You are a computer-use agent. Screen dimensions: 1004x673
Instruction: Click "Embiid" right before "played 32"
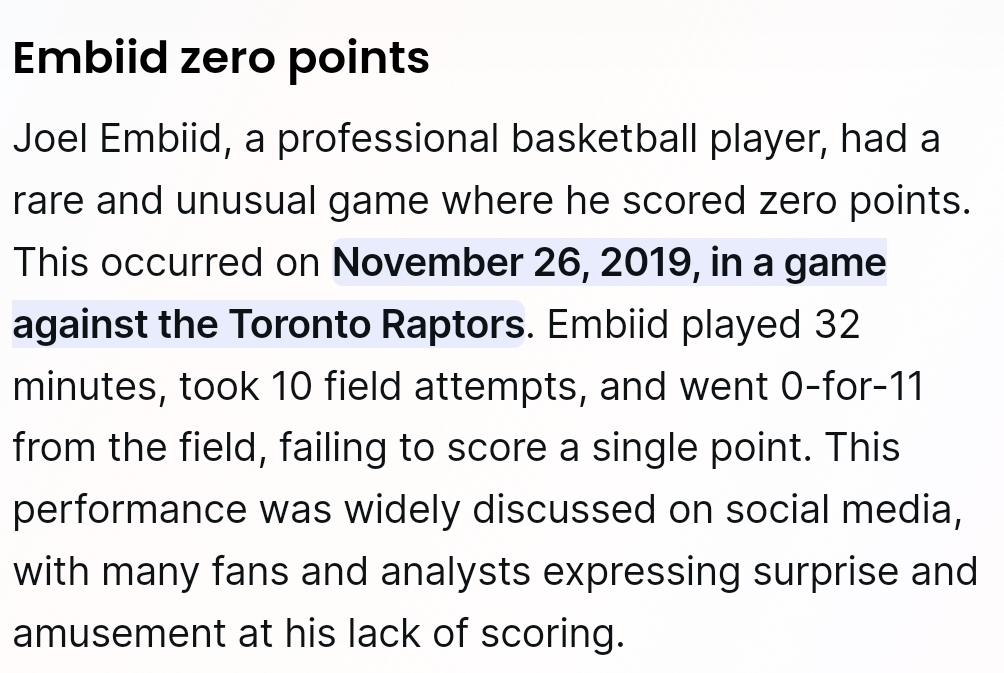610,325
